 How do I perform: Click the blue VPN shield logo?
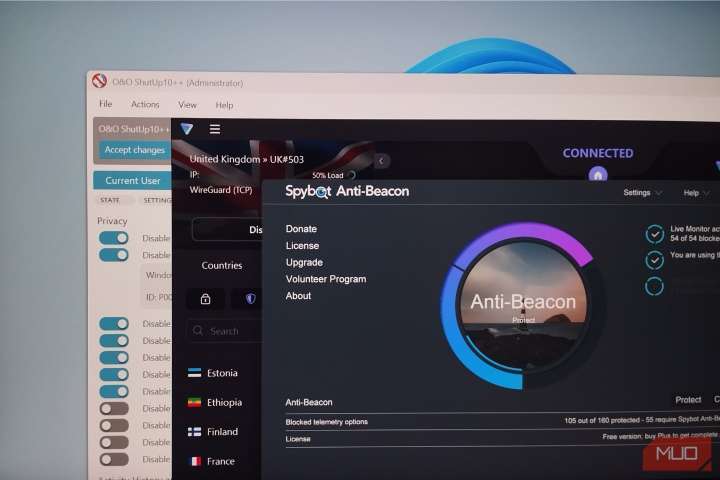[x=186, y=129]
